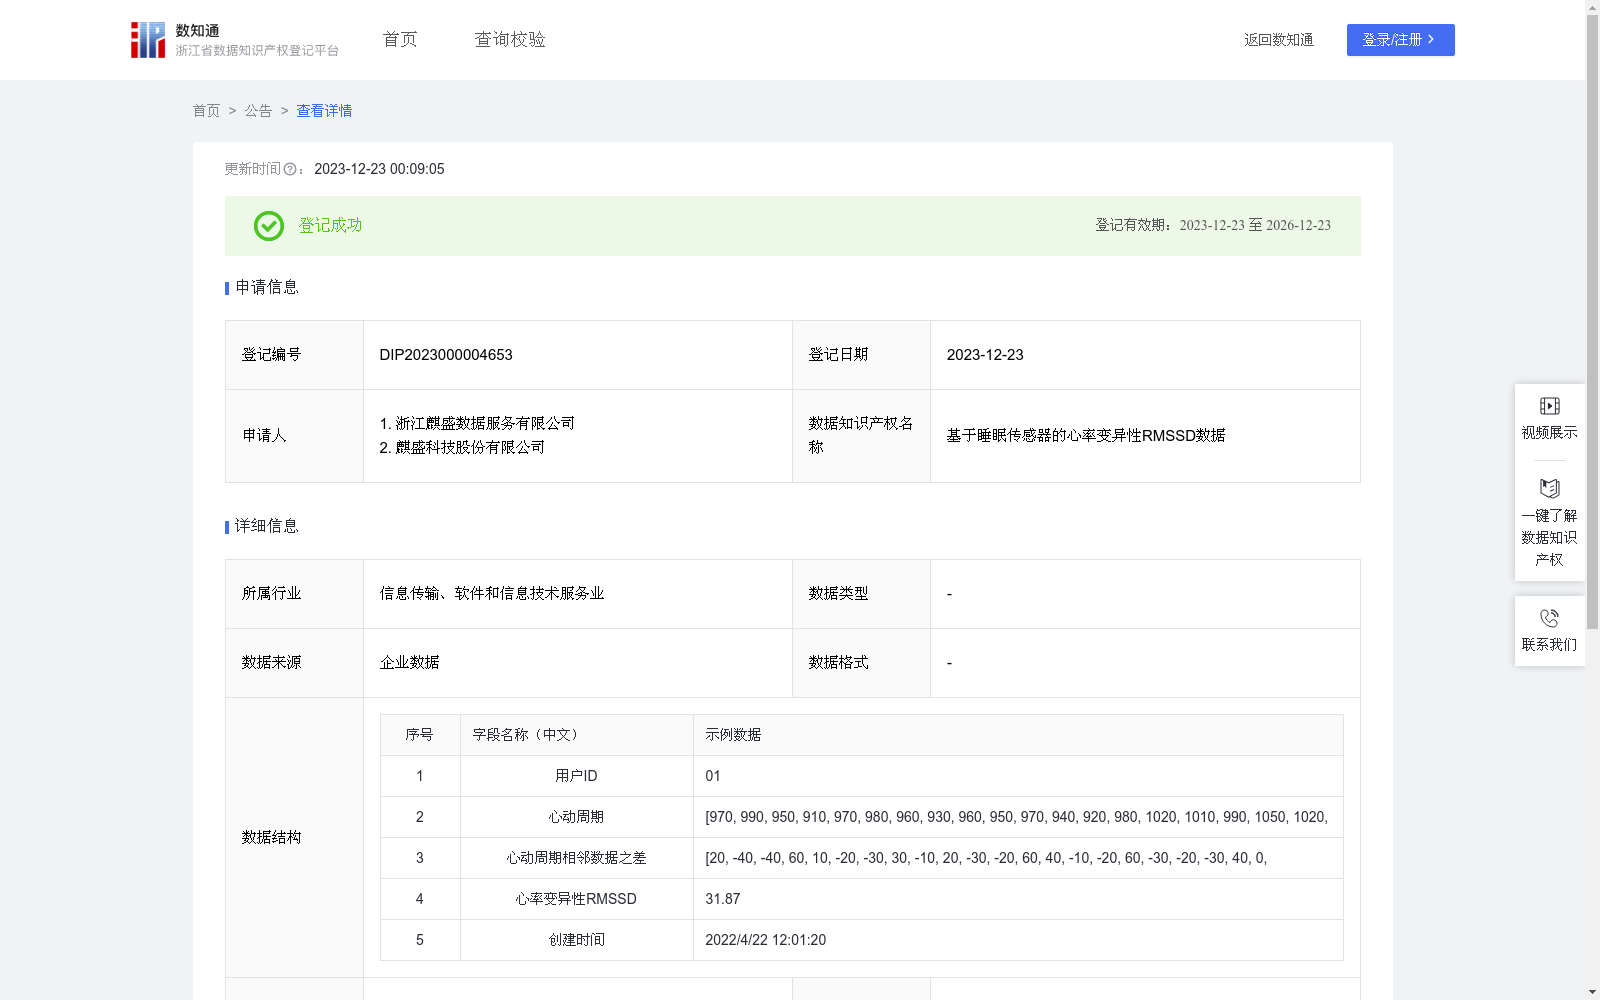
Task: Click the 返回数知通 link
Action: 1279,40
